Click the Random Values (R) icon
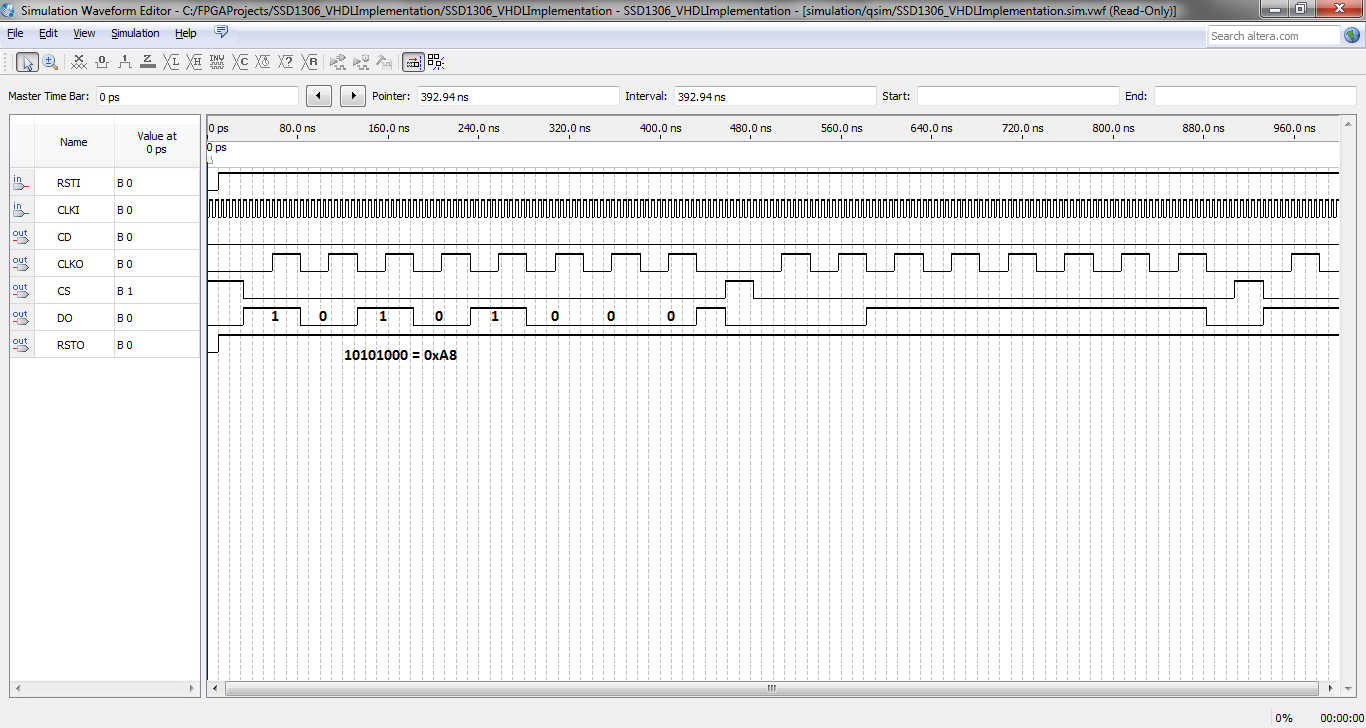 tap(311, 62)
